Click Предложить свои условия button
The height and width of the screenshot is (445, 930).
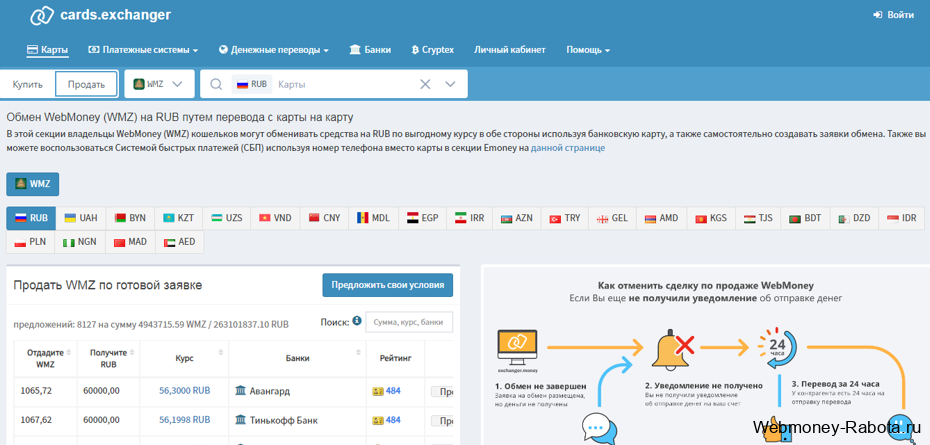coord(388,285)
